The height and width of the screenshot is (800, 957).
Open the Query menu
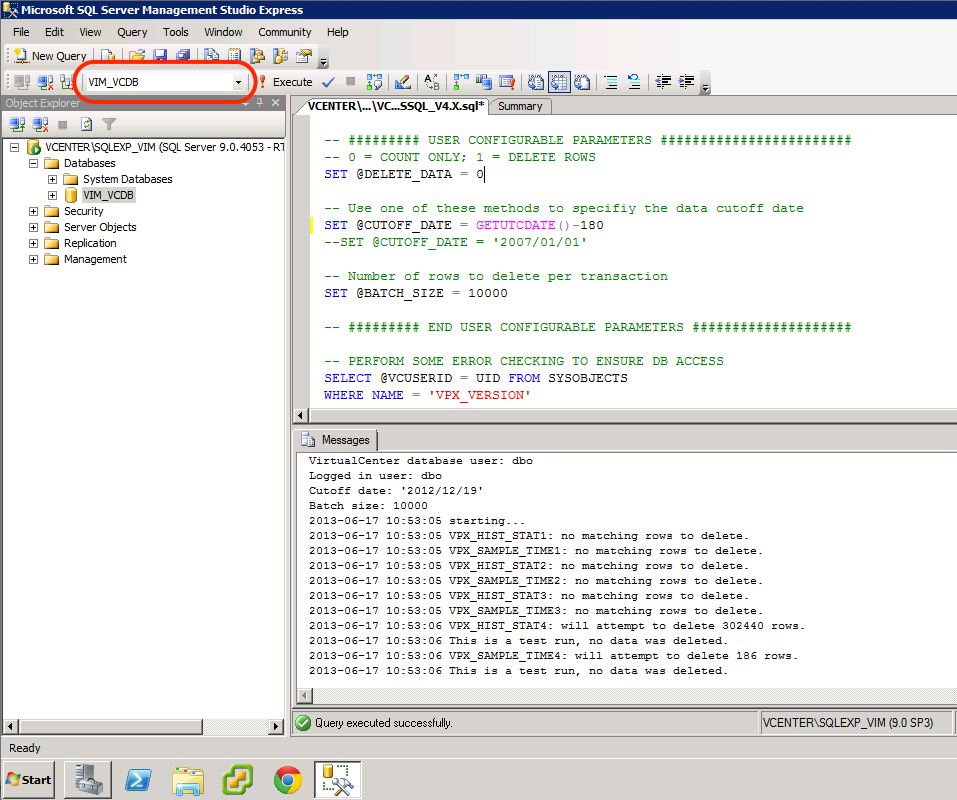132,32
